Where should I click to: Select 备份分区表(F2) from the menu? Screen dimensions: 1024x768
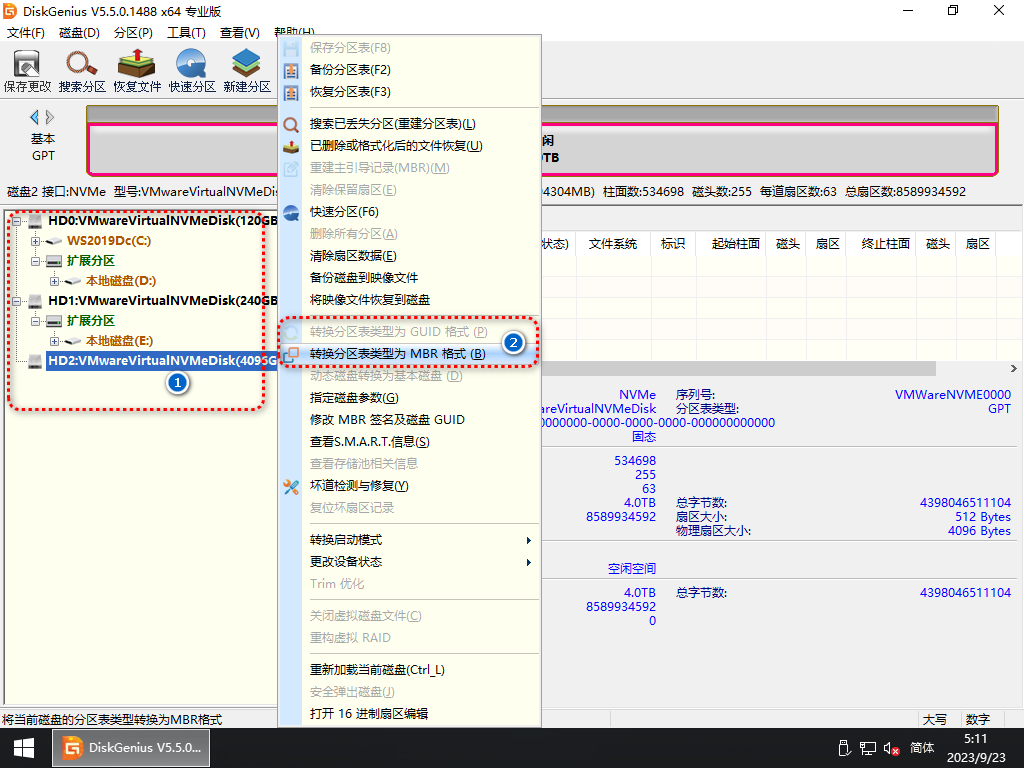coord(350,70)
